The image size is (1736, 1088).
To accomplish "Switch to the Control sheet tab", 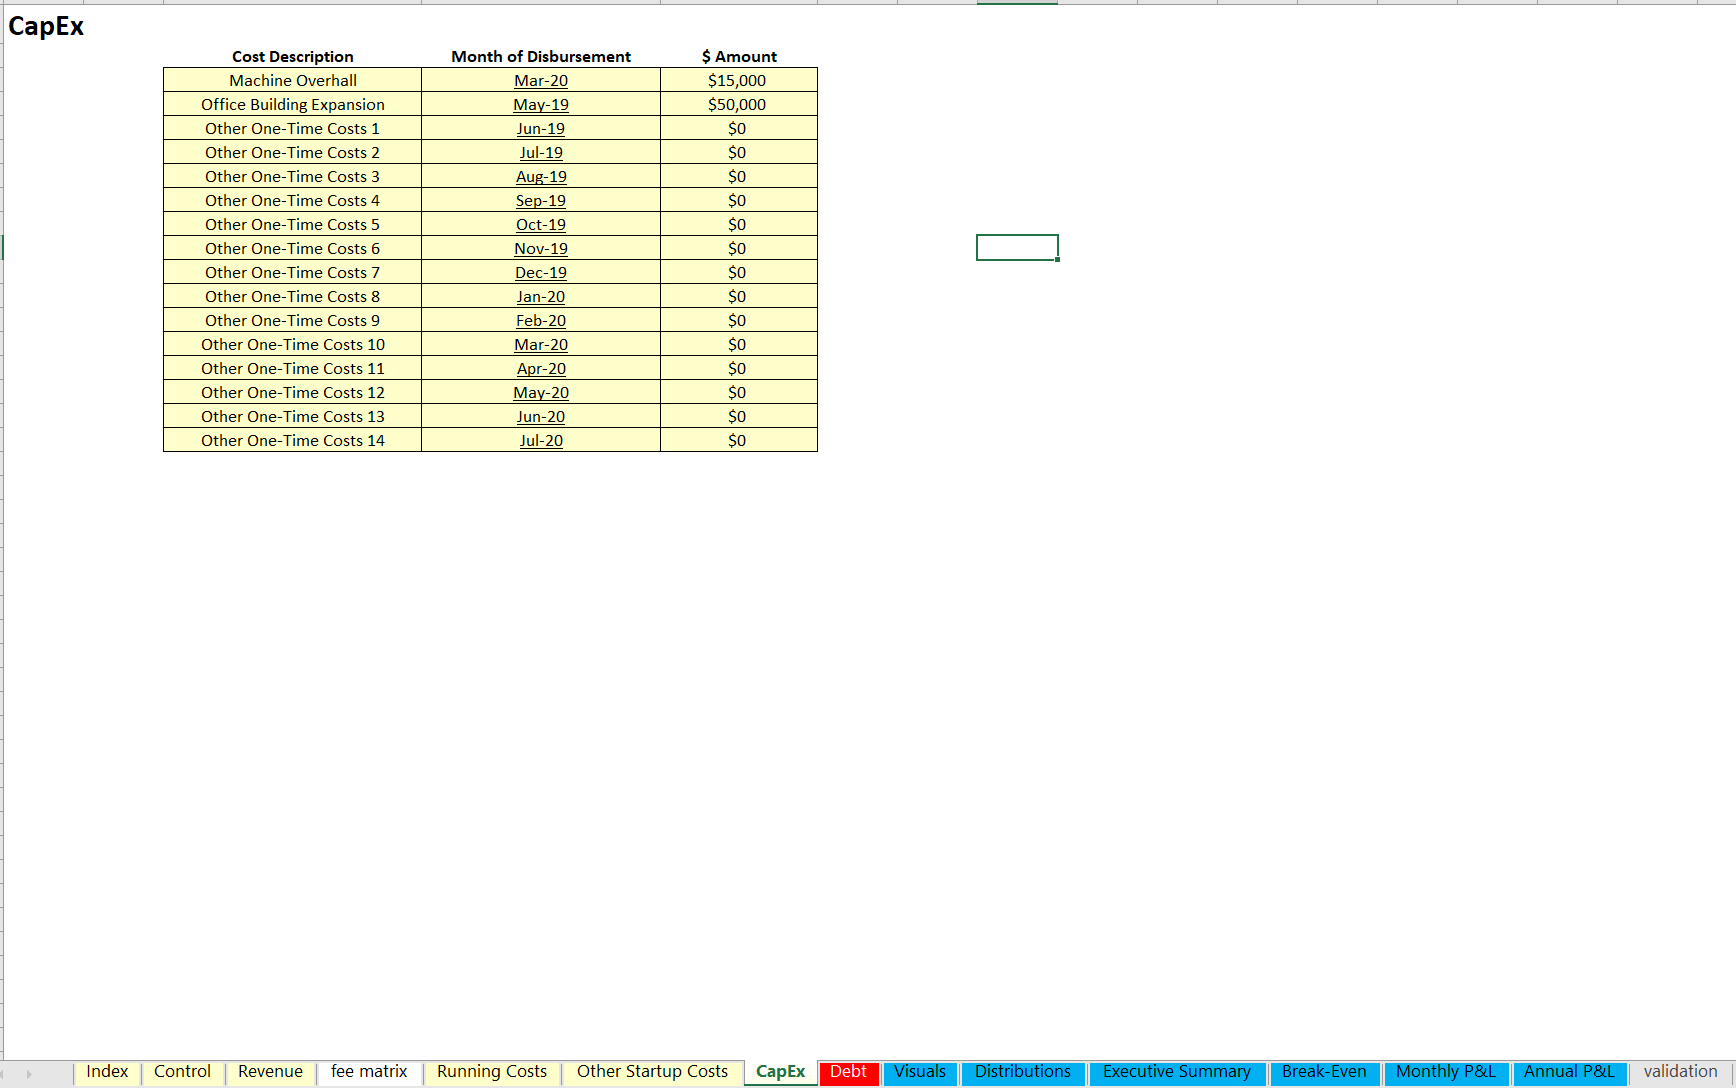I will pos(182,1072).
